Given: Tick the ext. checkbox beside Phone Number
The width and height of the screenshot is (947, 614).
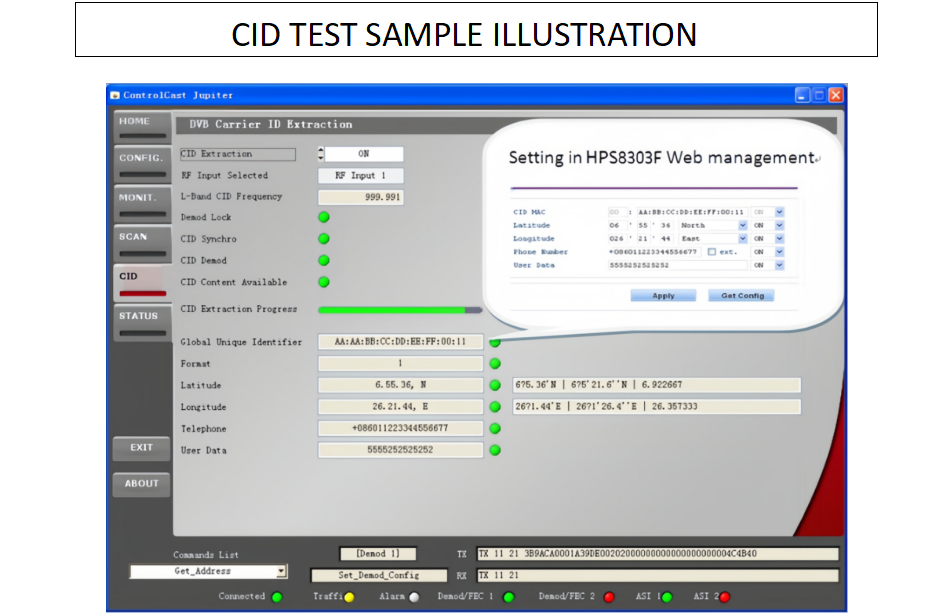Looking at the screenshot, I should (712, 252).
